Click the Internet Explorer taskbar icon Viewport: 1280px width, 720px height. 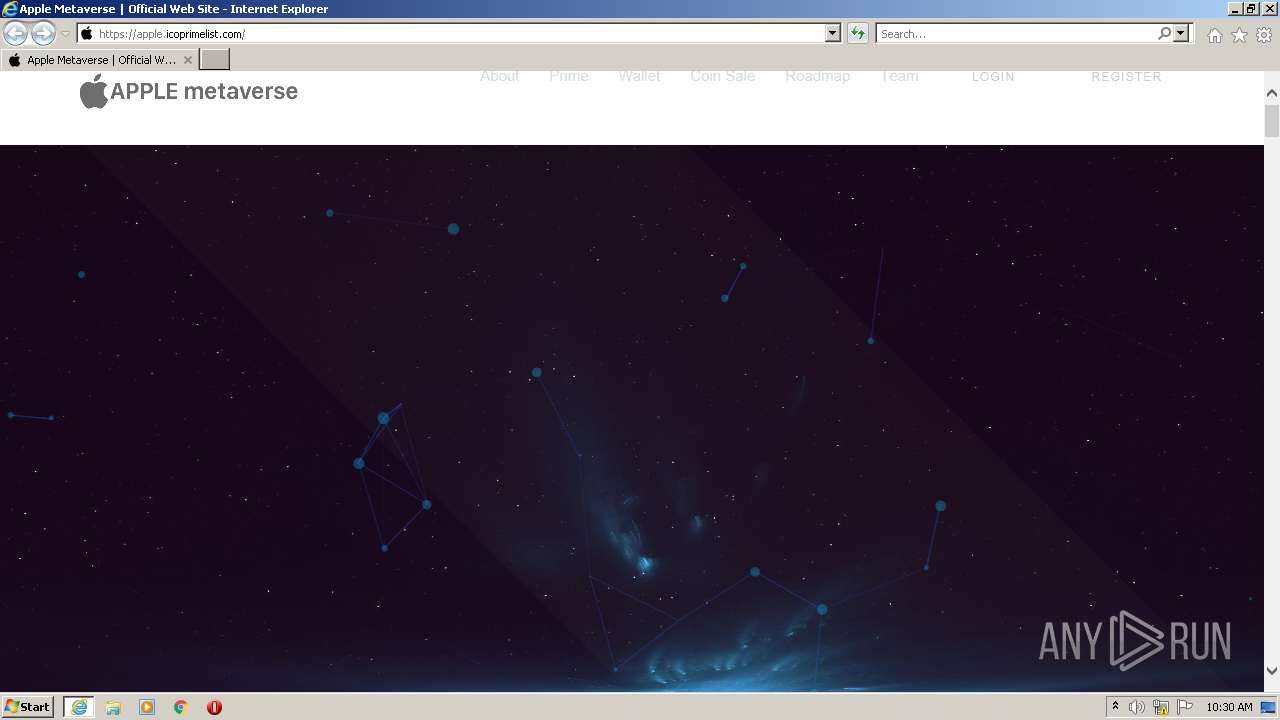79,707
